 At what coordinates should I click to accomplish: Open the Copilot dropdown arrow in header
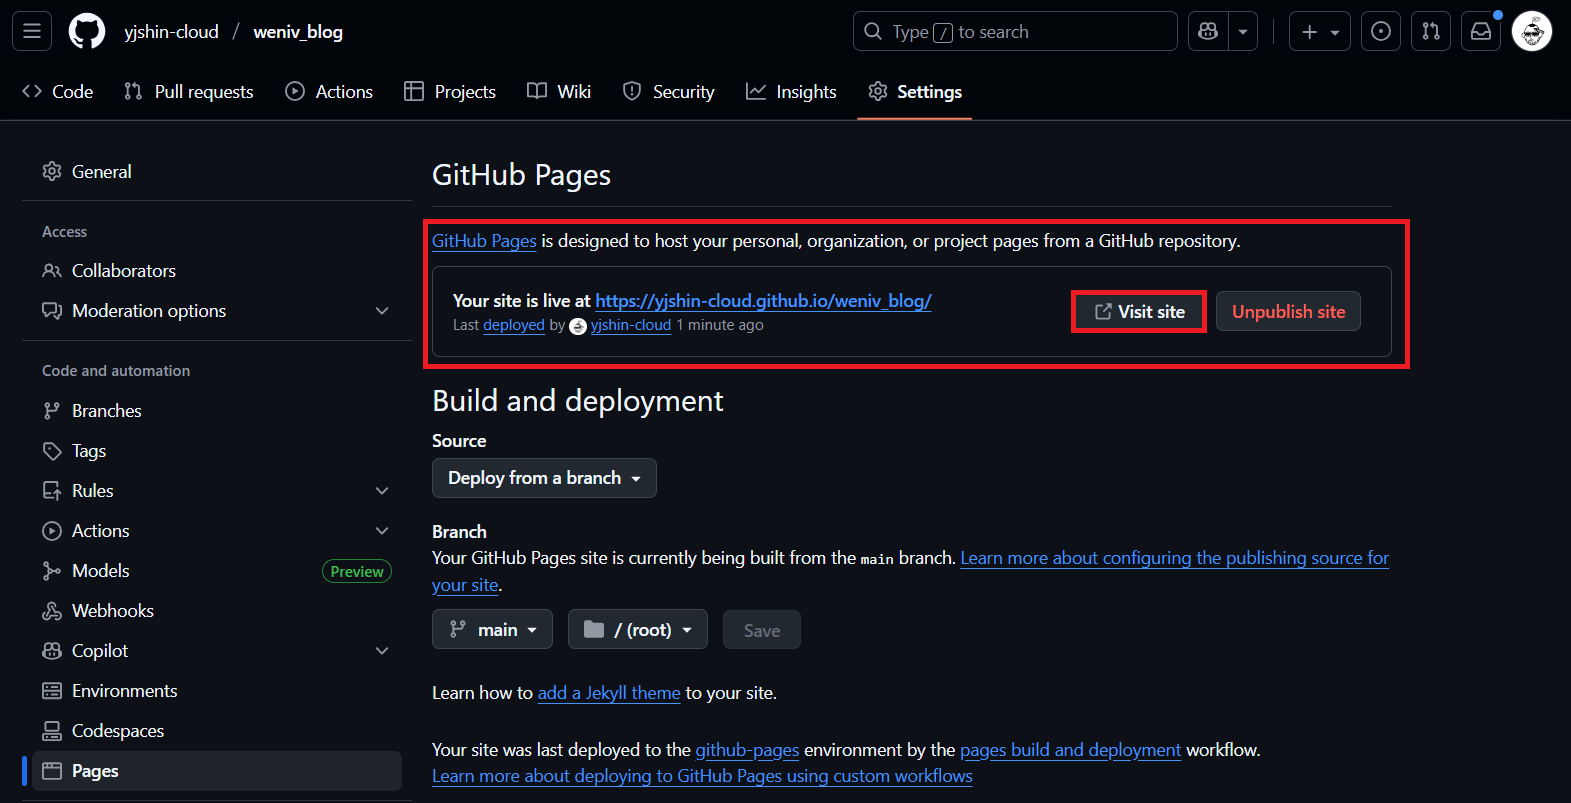click(1243, 31)
